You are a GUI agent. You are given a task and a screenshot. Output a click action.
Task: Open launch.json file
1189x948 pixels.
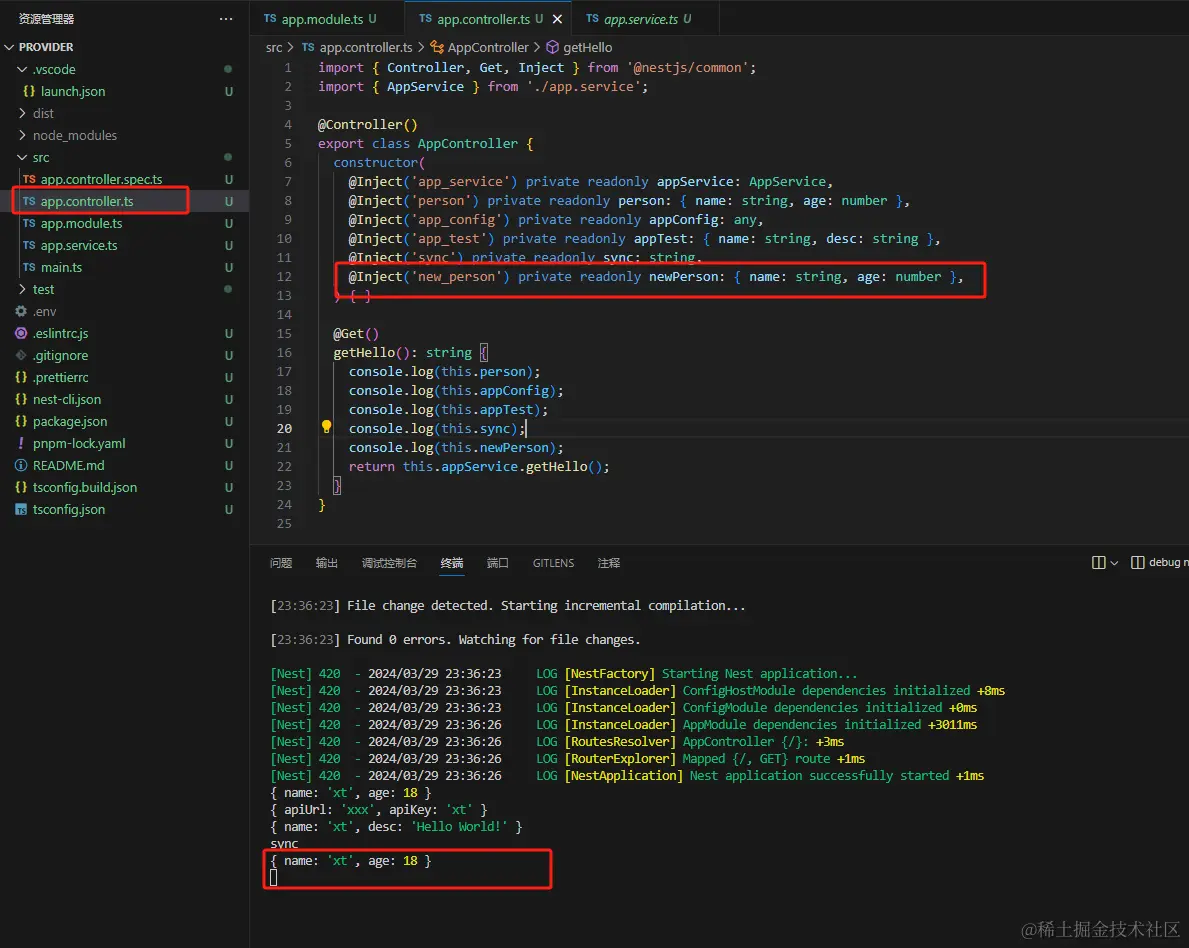click(x=73, y=91)
